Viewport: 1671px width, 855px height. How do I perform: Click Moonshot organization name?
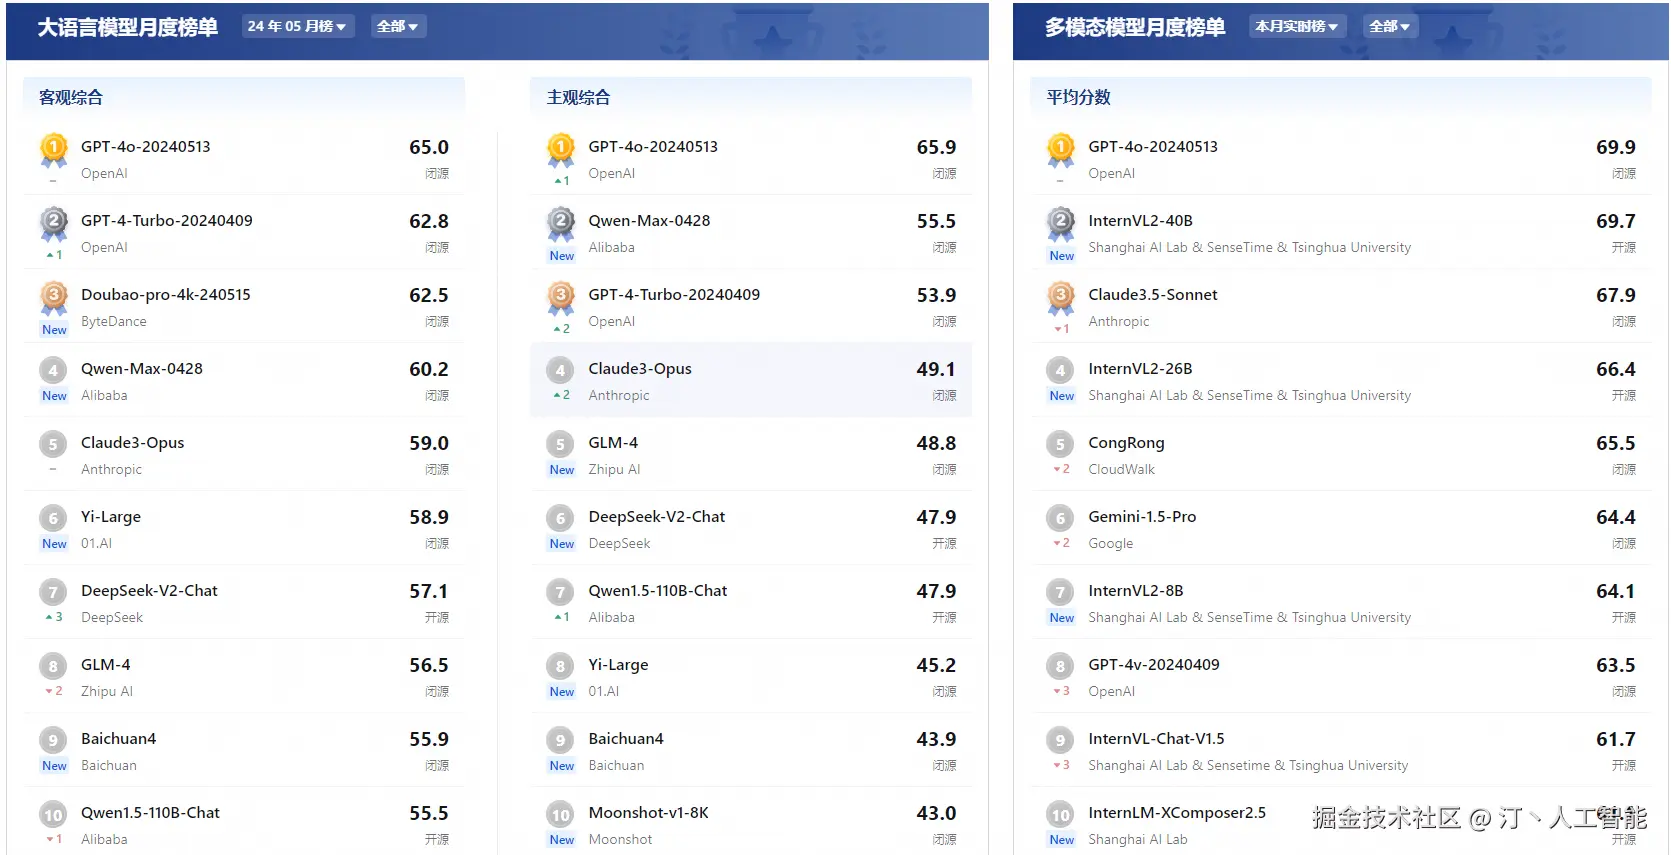pos(620,840)
